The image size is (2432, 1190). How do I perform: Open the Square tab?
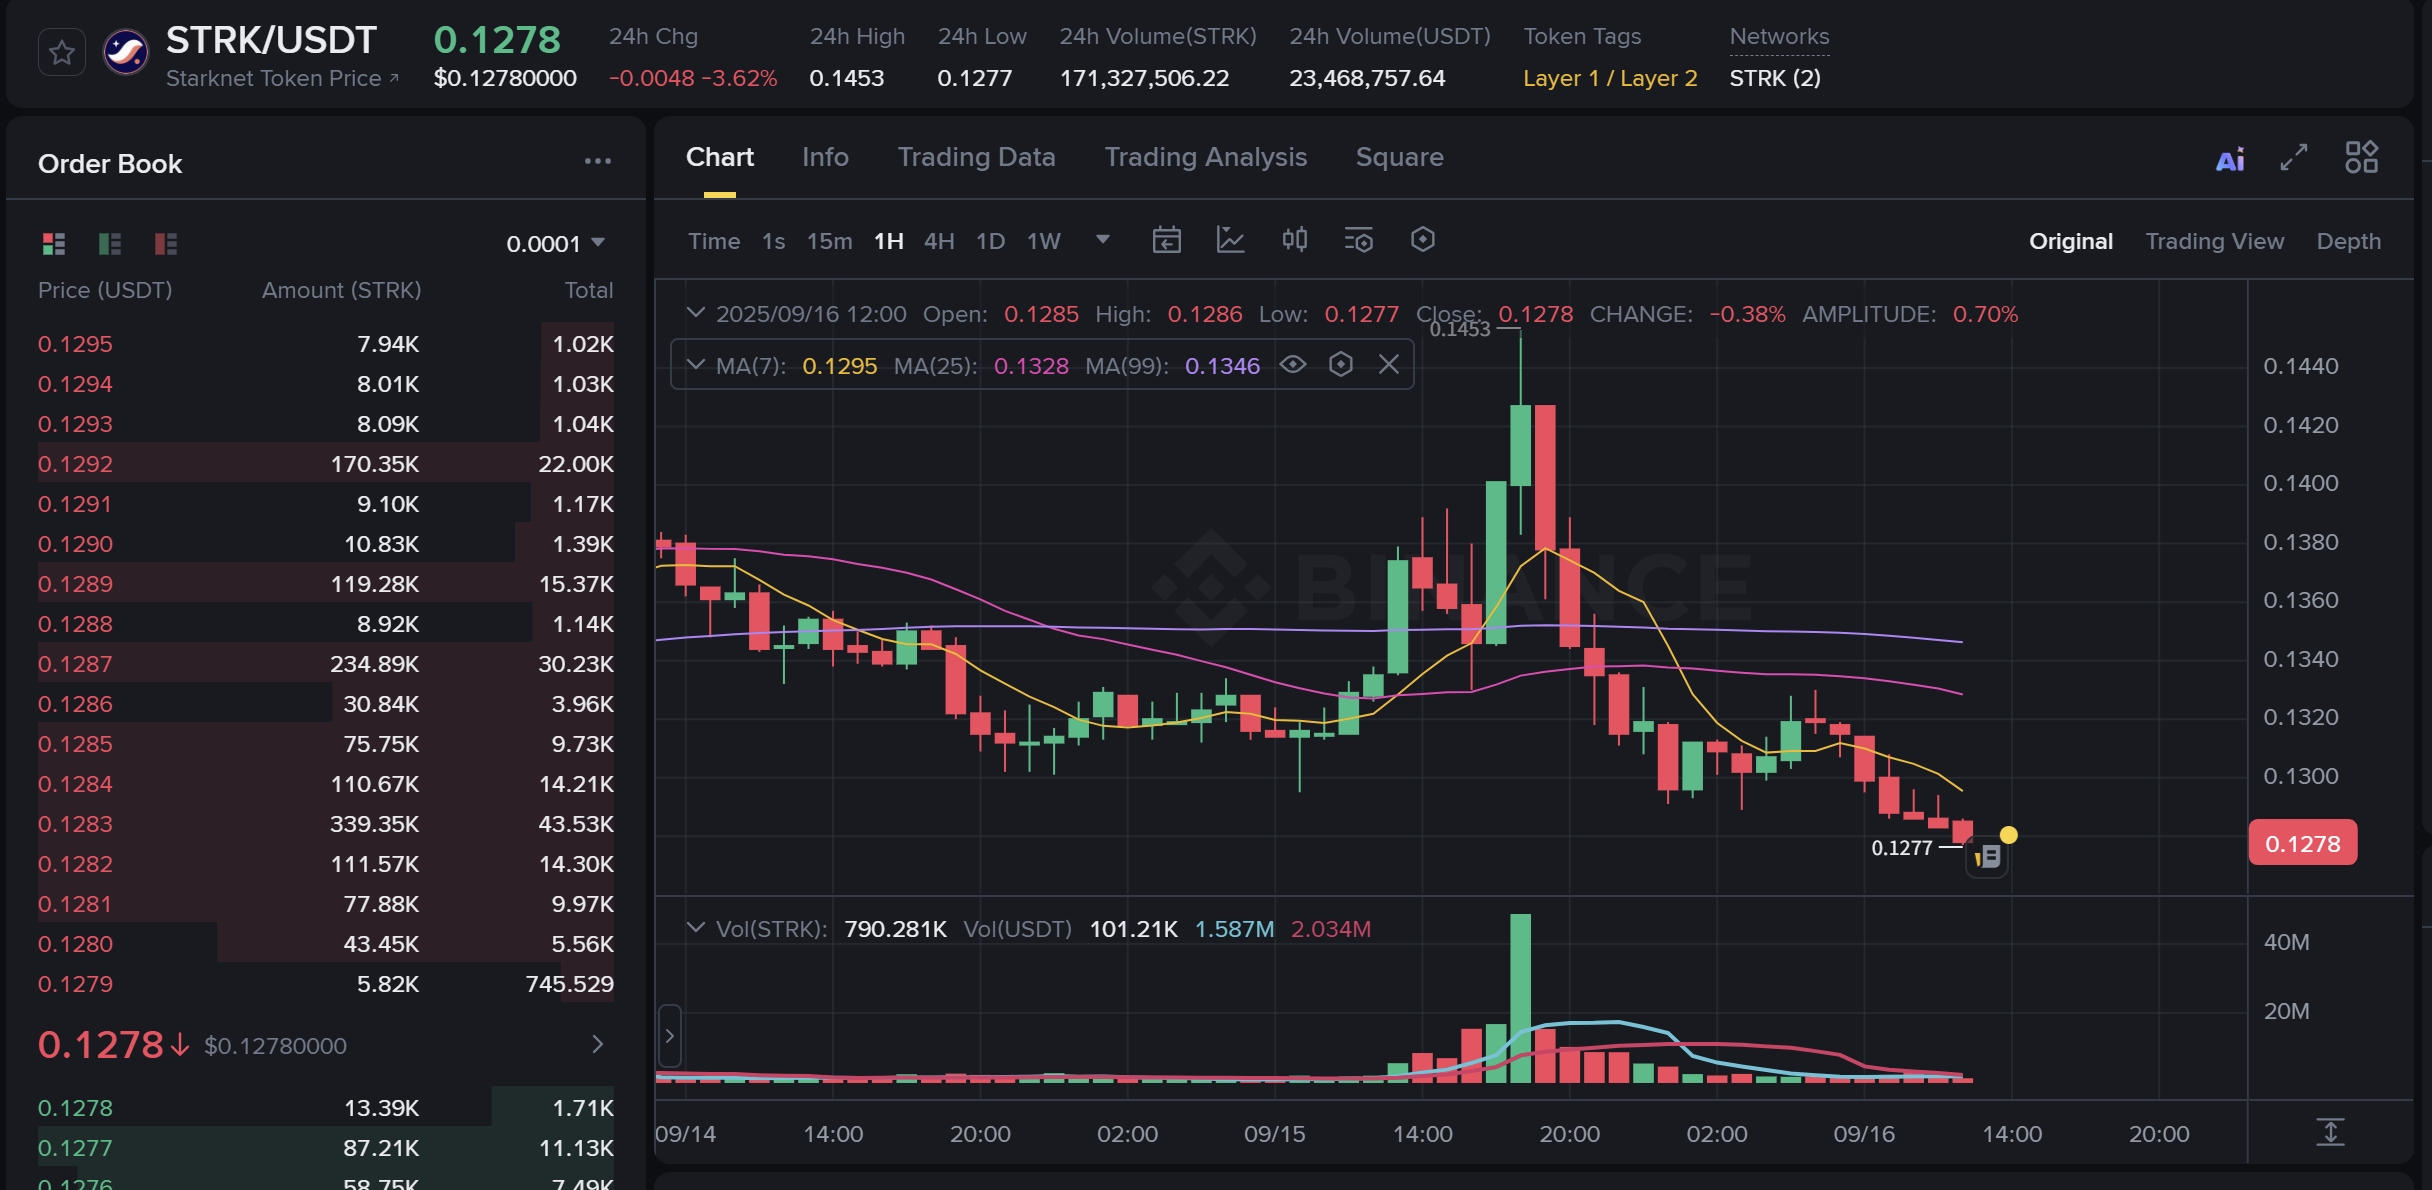1399,157
